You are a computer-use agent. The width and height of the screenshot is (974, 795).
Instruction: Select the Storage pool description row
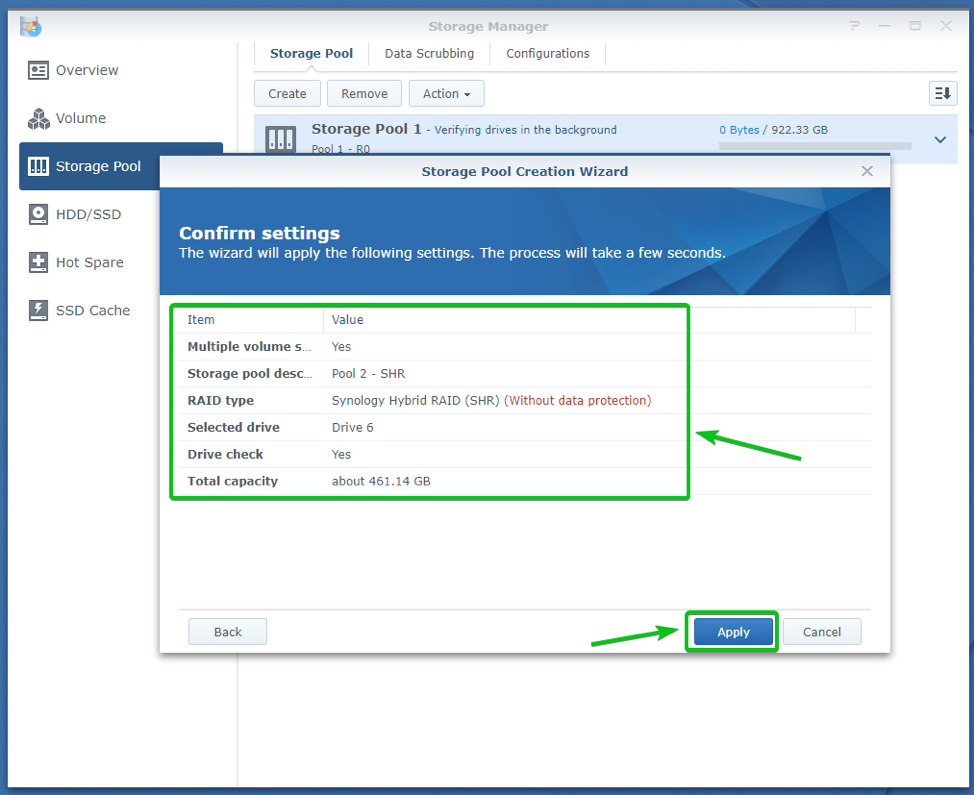pyautogui.click(x=525, y=373)
